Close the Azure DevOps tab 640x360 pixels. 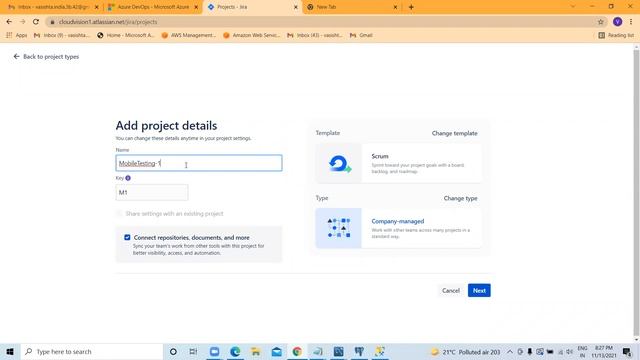tap(196, 7)
